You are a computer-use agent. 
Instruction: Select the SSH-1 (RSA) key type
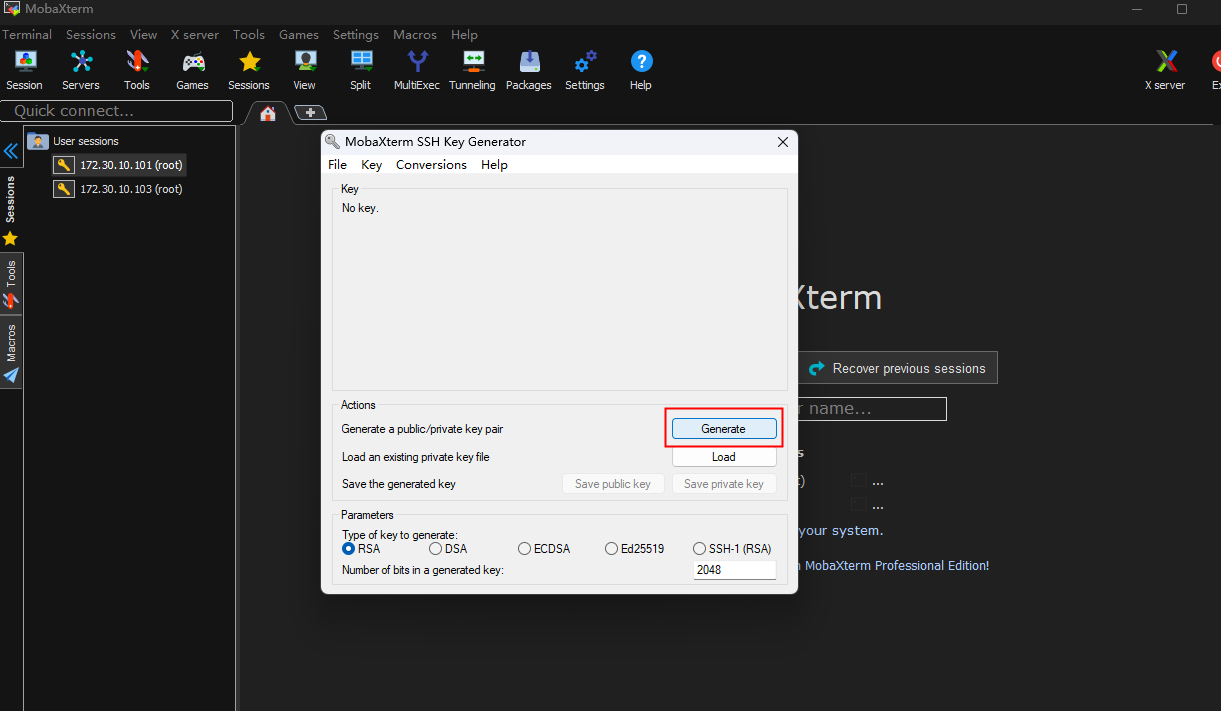point(732,549)
